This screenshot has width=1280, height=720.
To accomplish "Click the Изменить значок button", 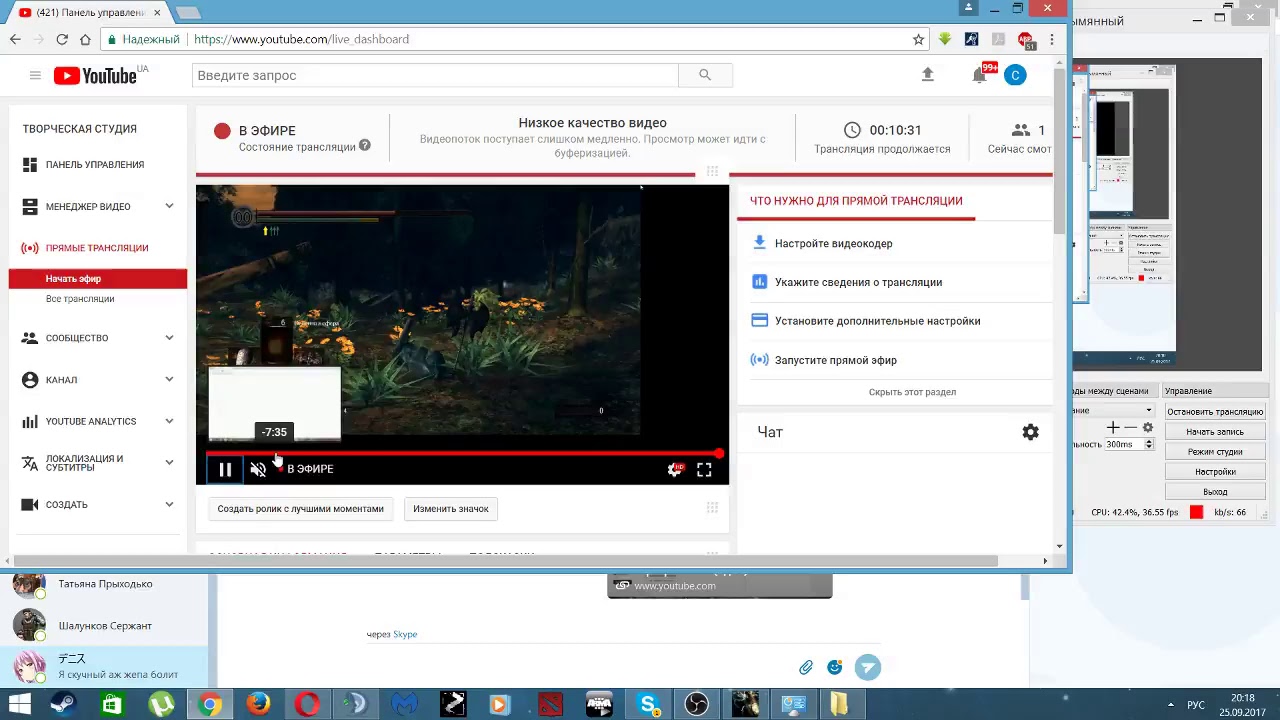I will 451,509.
